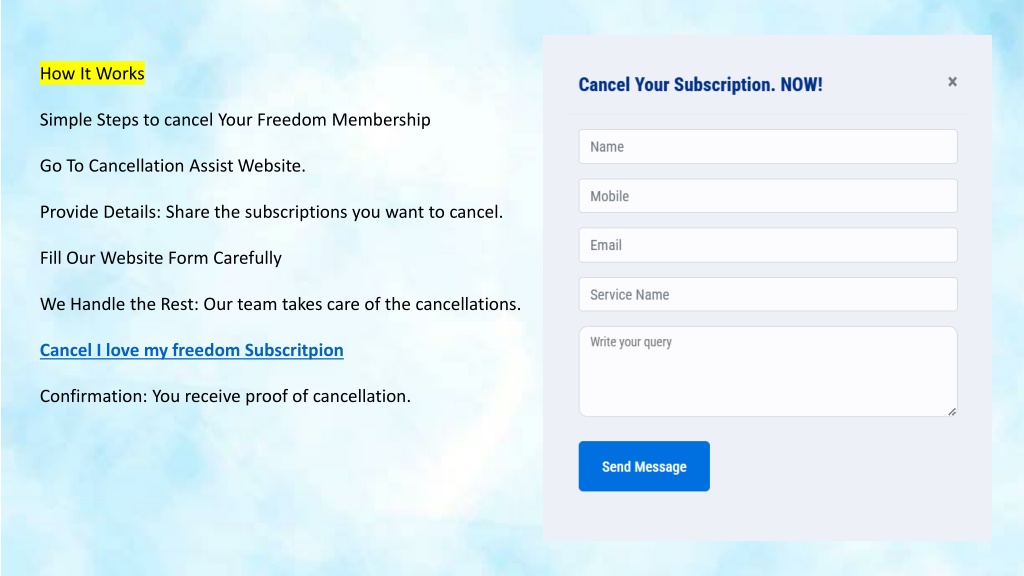The height and width of the screenshot is (576, 1024).
Task: Select the Mobile number field
Action: [768, 196]
